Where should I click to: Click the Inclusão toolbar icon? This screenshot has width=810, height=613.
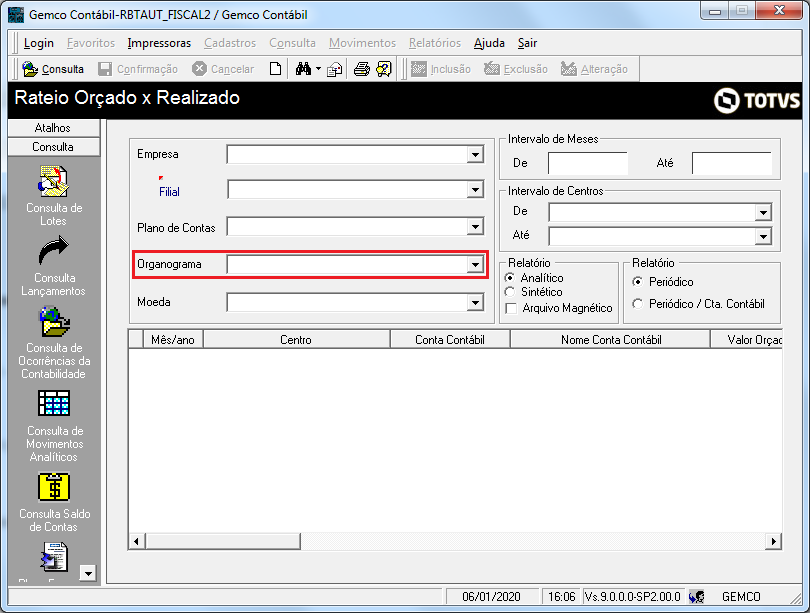click(418, 69)
